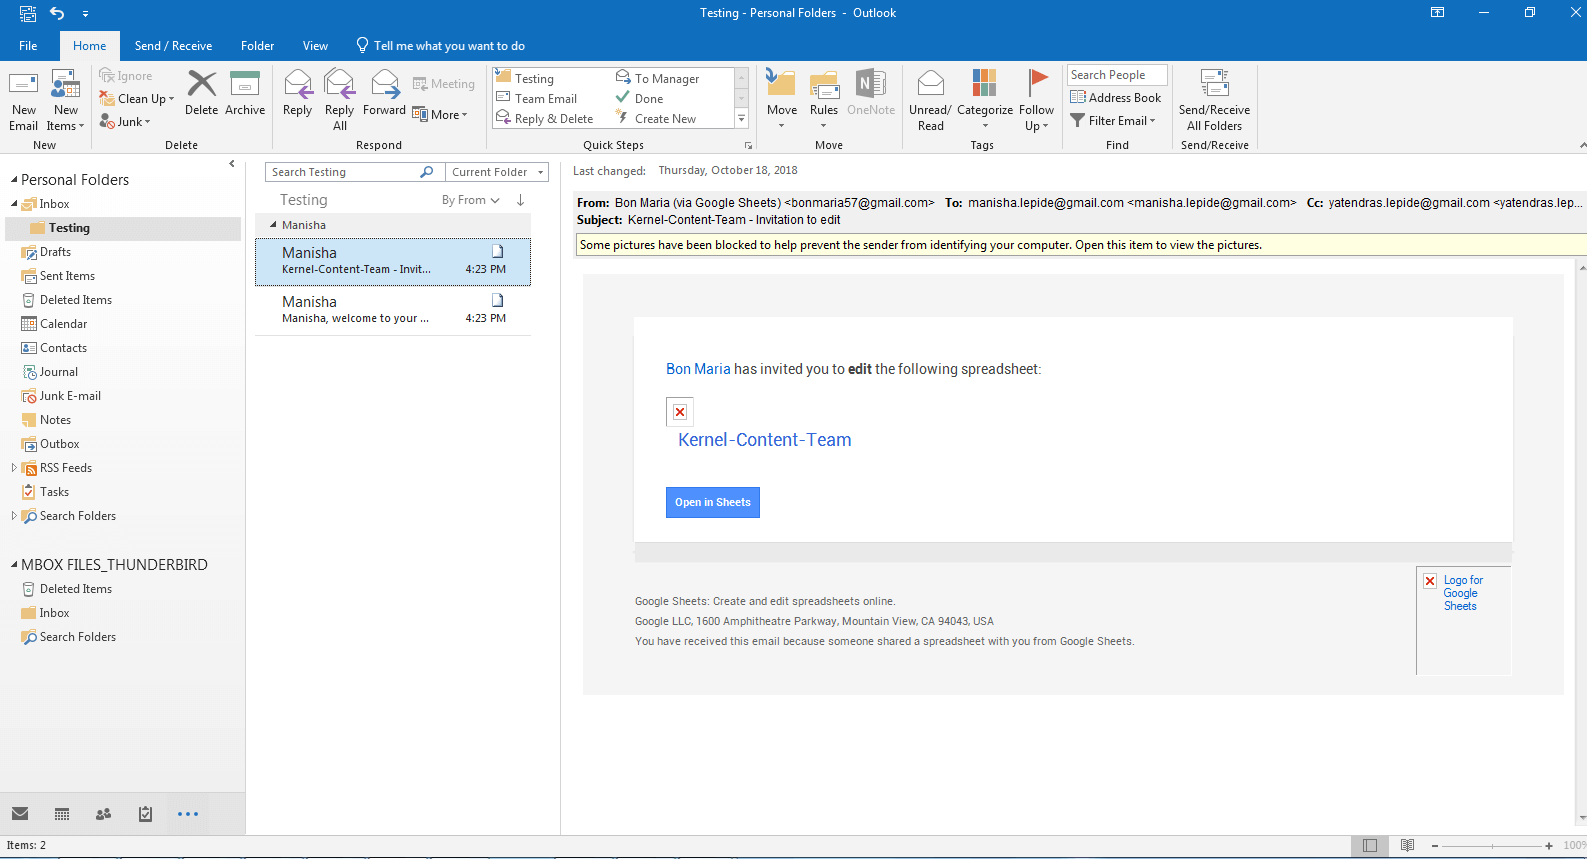Open the Move to folder menu
Screen dimensions: 1587x859
(x=782, y=100)
